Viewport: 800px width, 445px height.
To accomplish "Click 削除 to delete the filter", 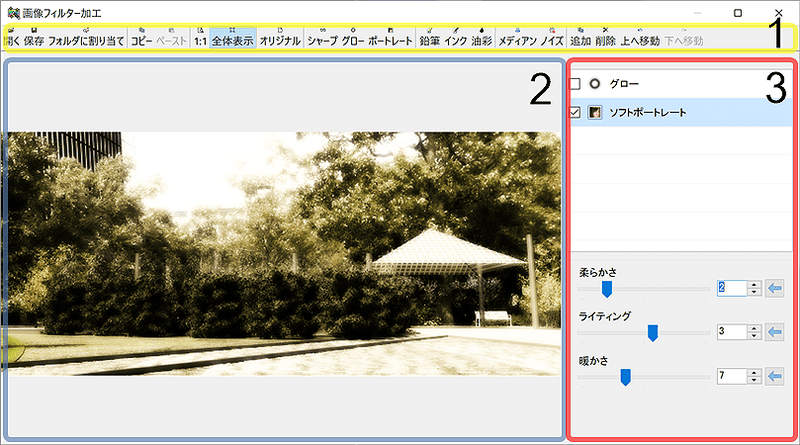I will tap(606, 38).
